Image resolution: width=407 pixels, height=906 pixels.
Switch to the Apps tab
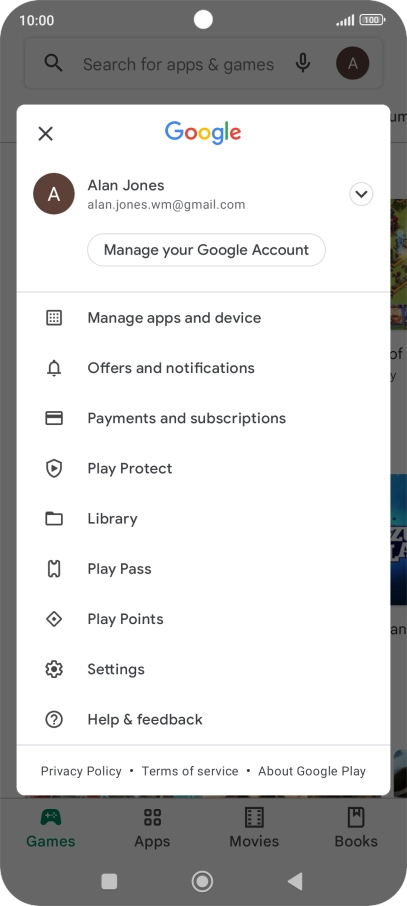point(152,829)
